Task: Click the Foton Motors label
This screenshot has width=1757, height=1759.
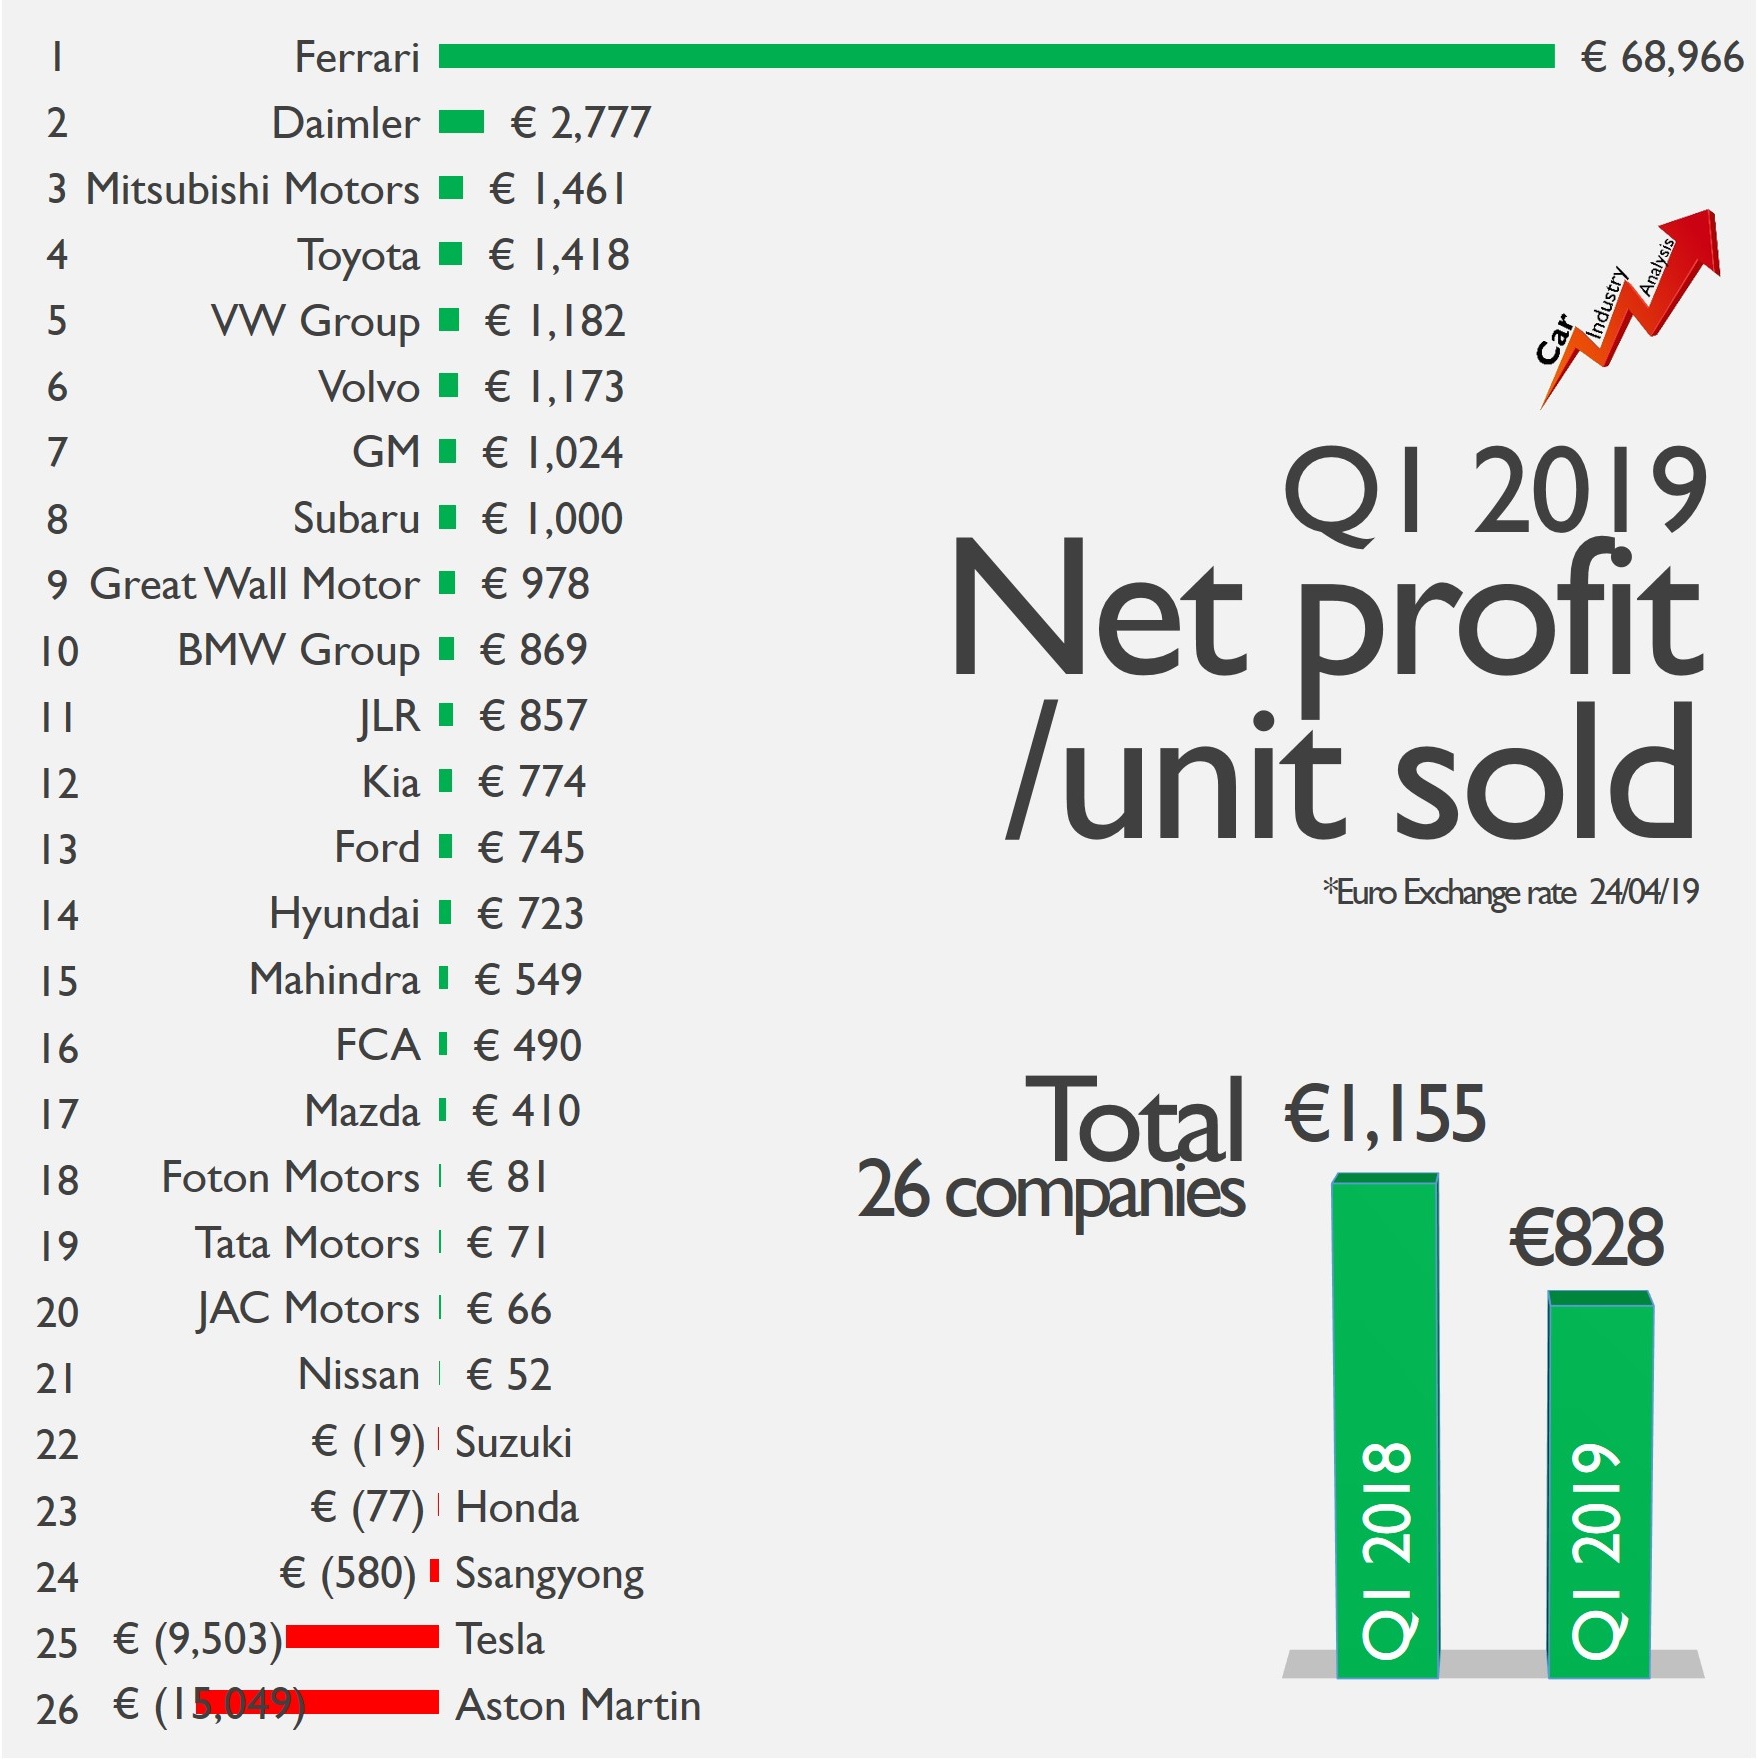Action: pos(290,1177)
